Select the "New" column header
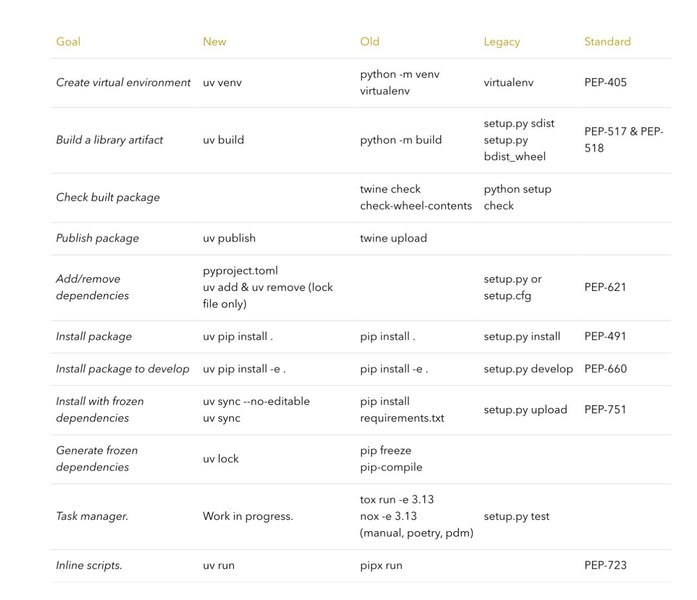The height and width of the screenshot is (600, 697). [x=214, y=42]
